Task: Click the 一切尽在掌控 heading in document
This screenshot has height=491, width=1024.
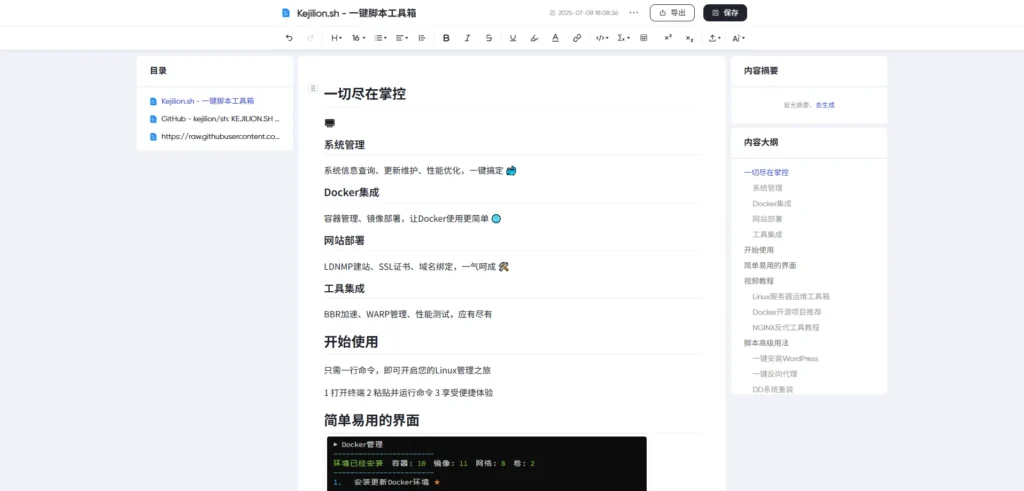Action: (x=365, y=94)
